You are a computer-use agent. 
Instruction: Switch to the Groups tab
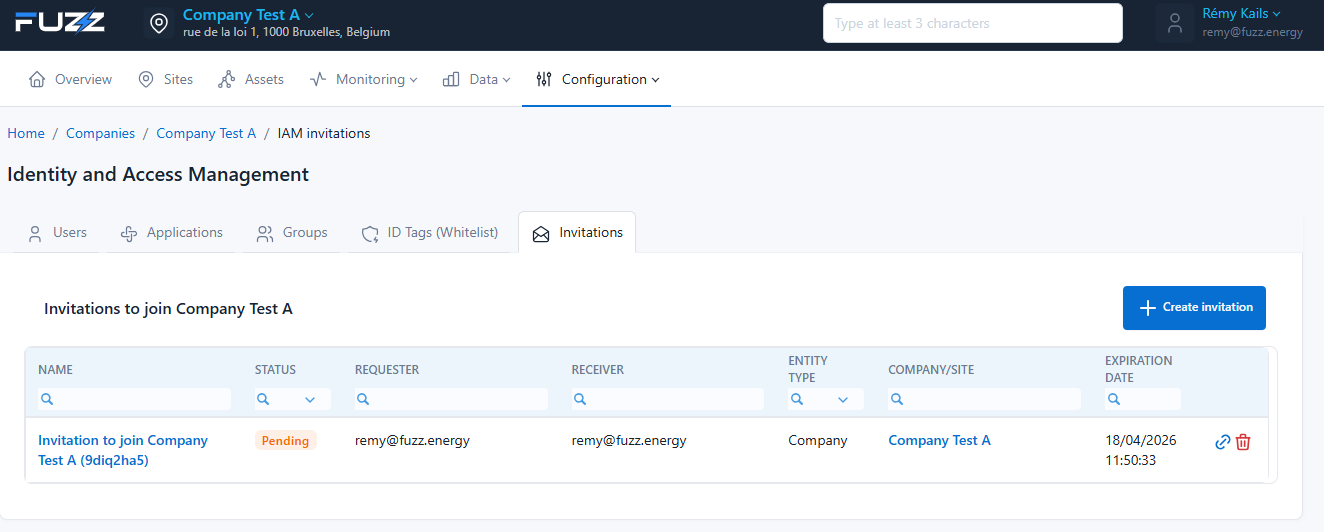click(x=292, y=232)
